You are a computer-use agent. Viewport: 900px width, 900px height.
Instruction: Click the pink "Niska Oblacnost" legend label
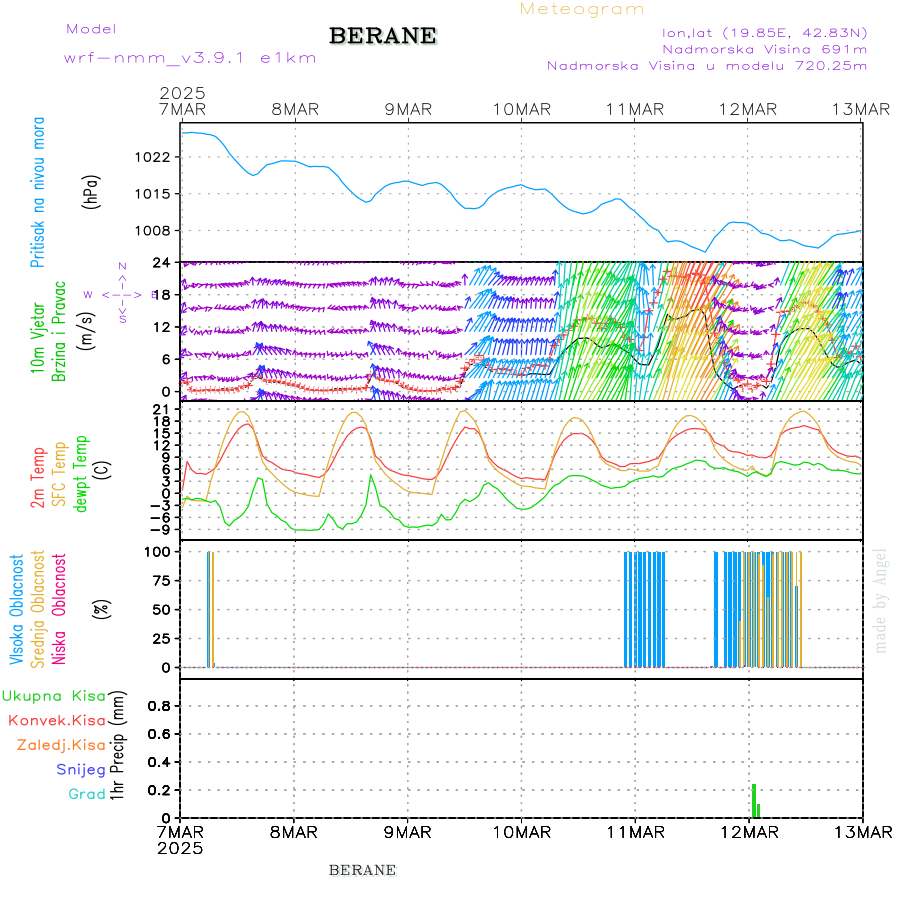[59, 610]
